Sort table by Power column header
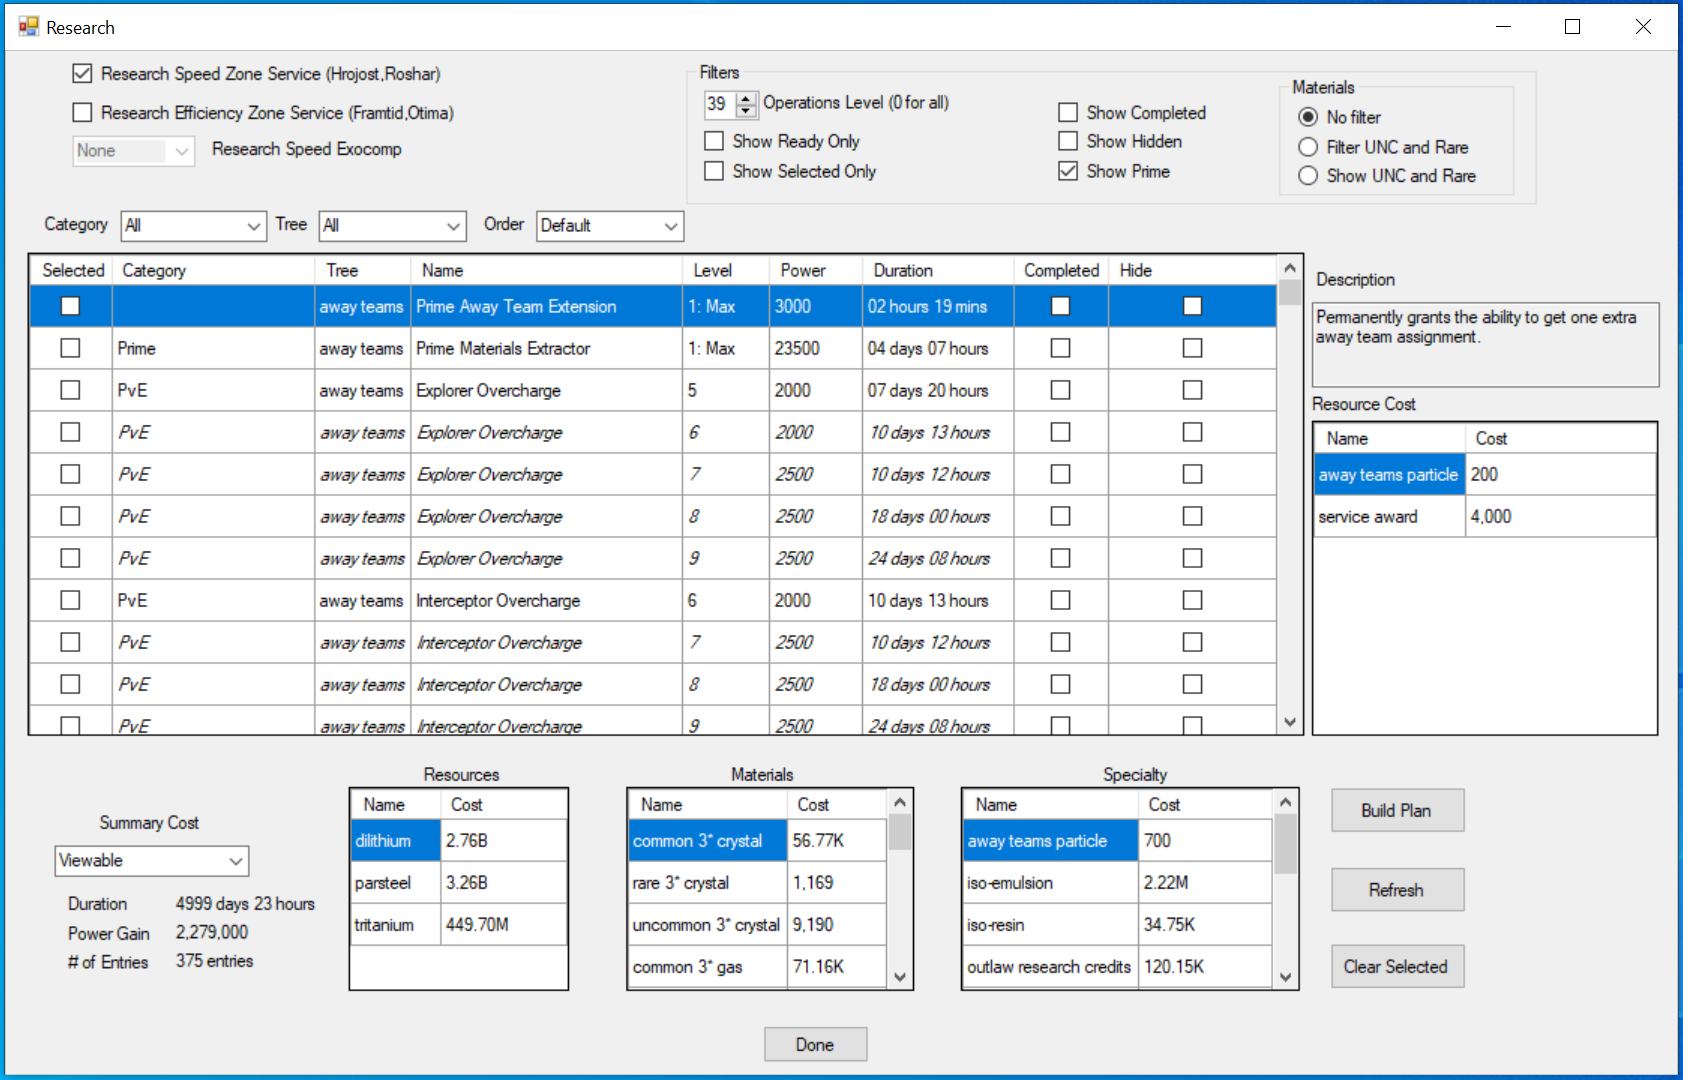 coord(803,270)
